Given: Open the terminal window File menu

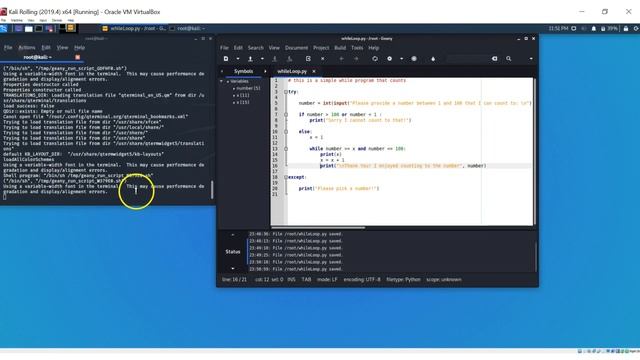Looking at the screenshot, I should [x=8, y=47].
